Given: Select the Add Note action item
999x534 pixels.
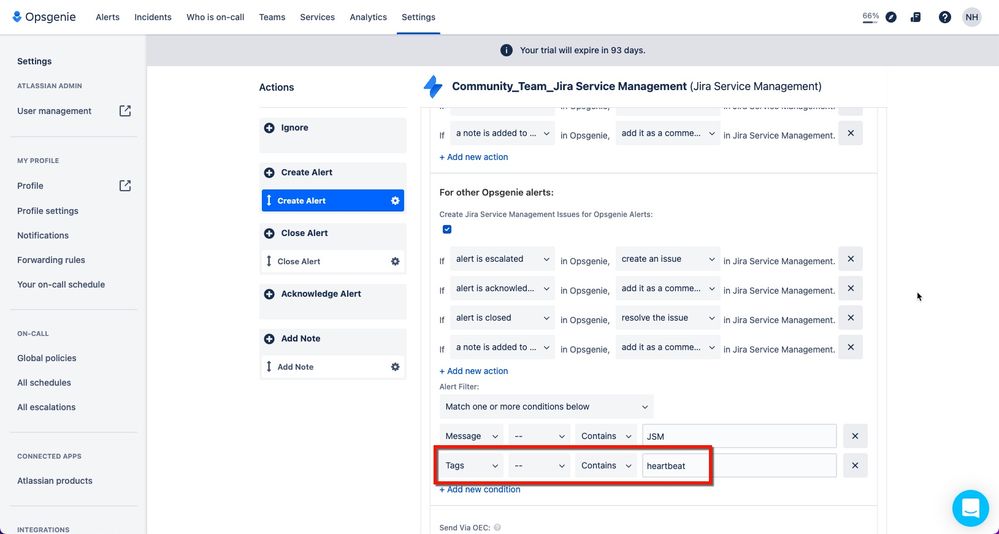Looking at the screenshot, I should (333, 367).
